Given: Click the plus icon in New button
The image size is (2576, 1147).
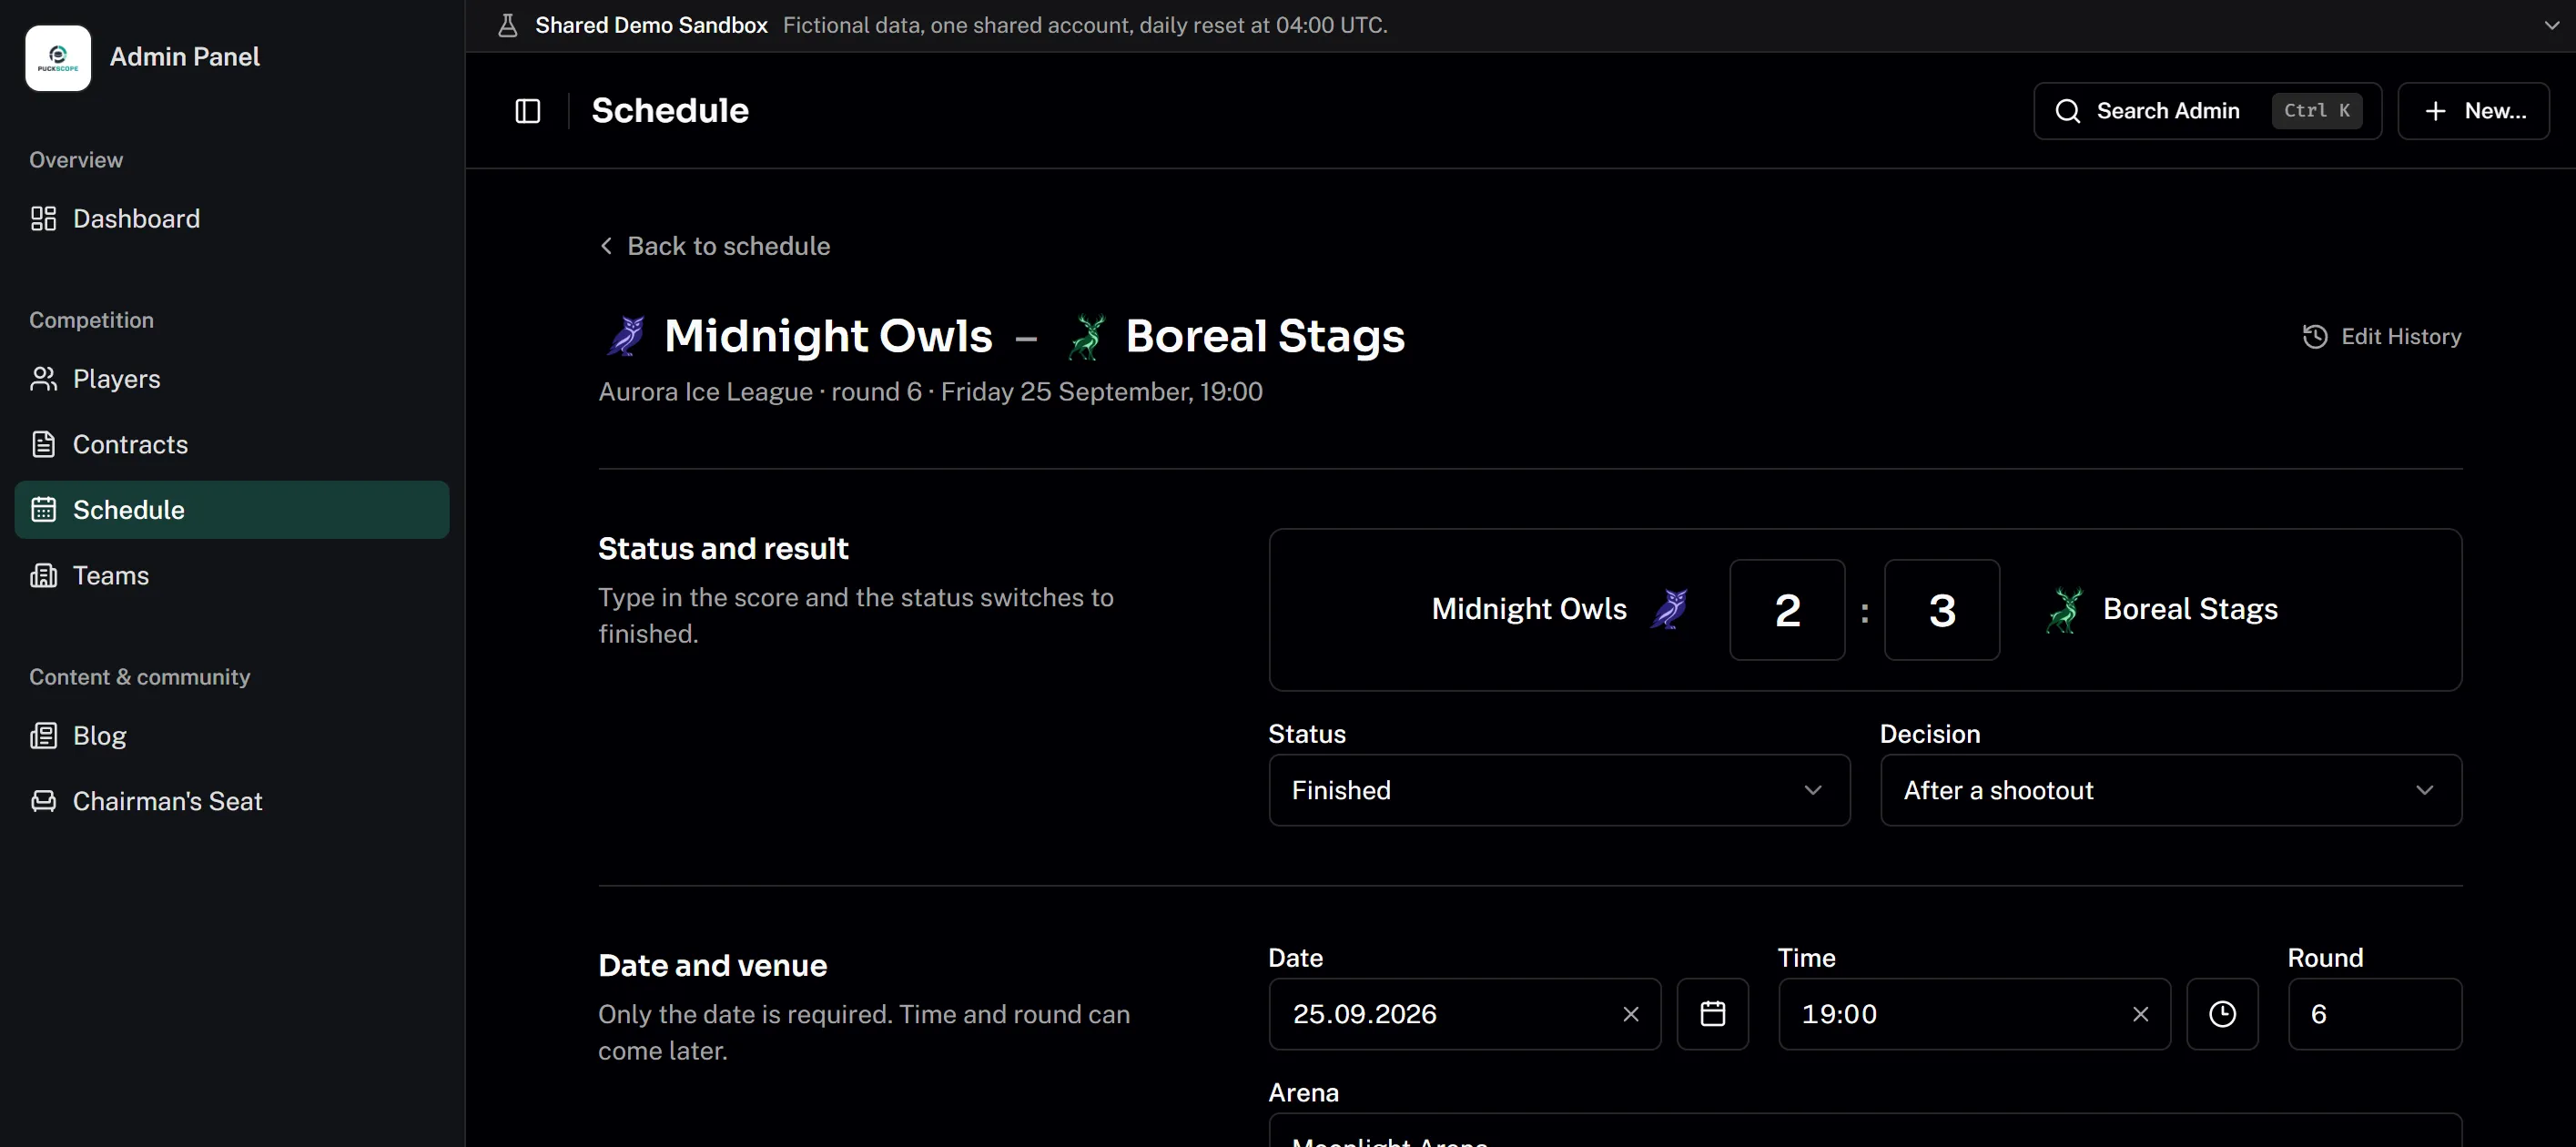Looking at the screenshot, I should click(2435, 111).
